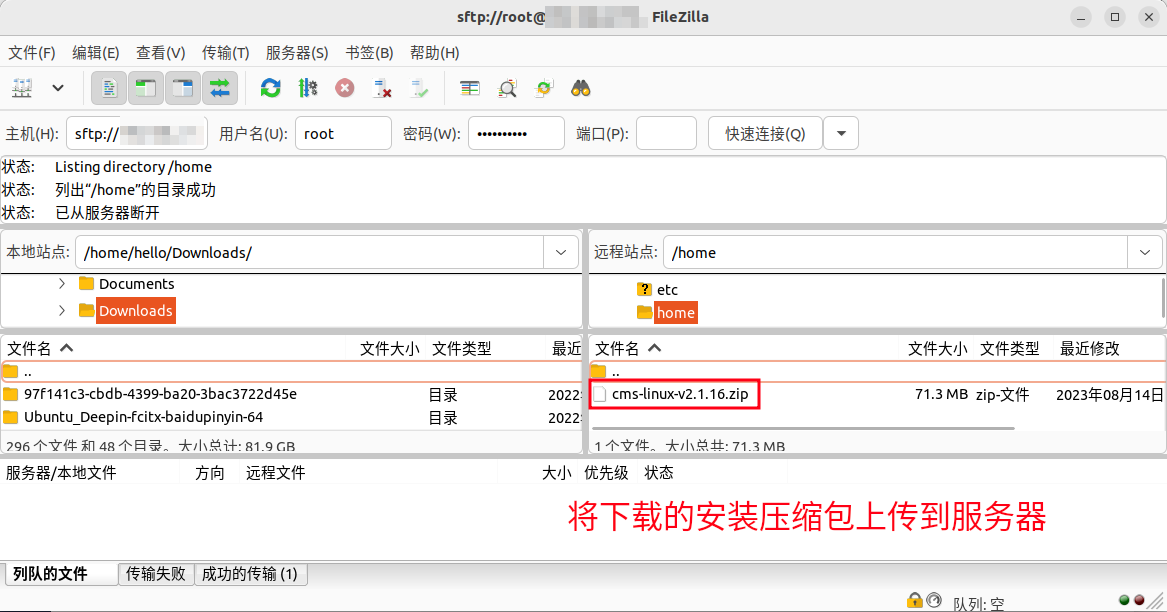Click the 本地站点 path field
1167x612 pixels.
[310, 252]
